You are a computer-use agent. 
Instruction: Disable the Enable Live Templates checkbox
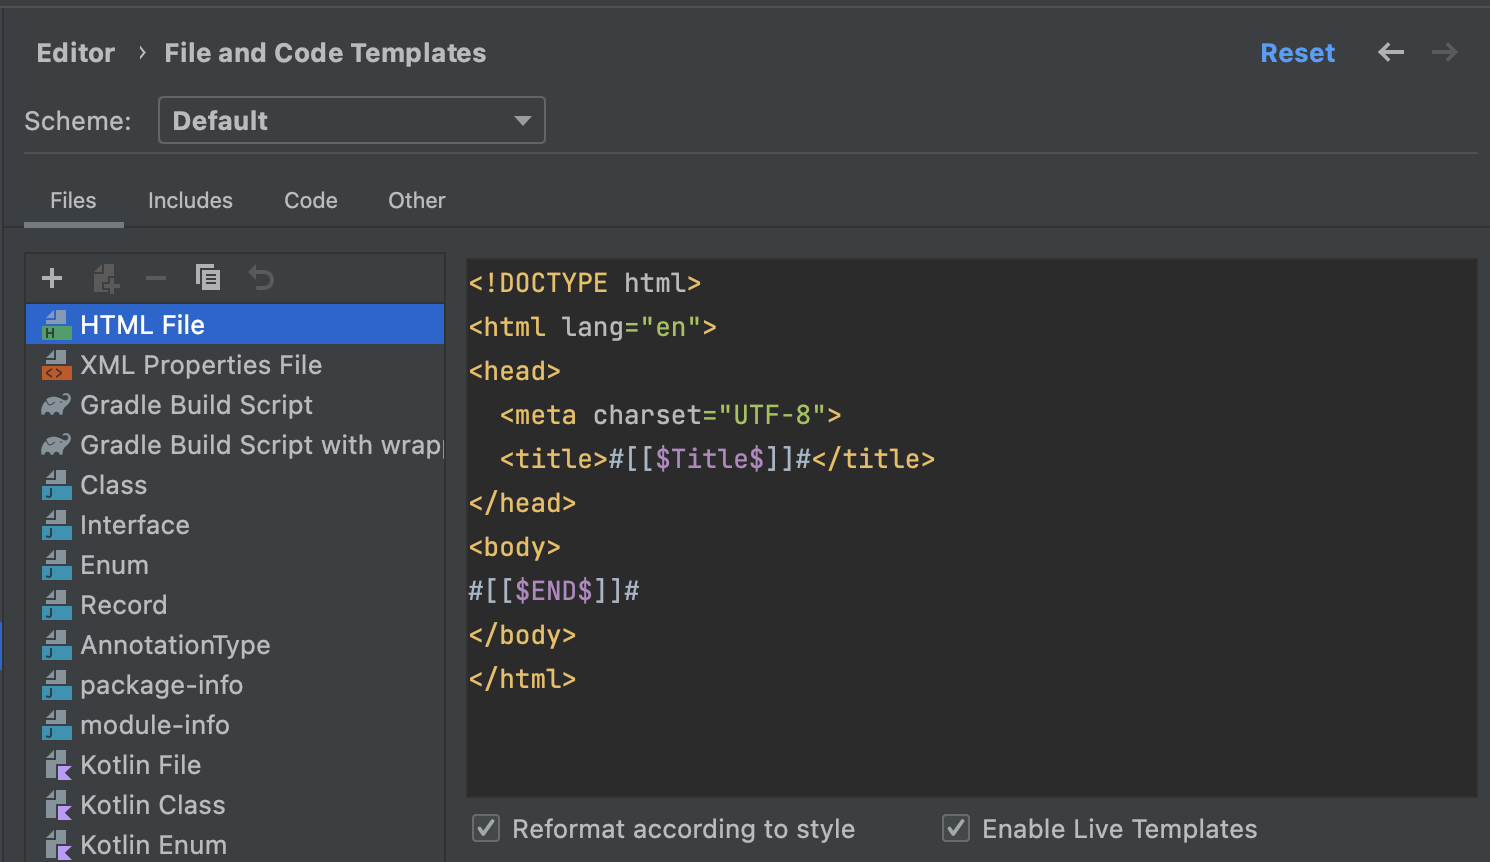click(x=956, y=828)
